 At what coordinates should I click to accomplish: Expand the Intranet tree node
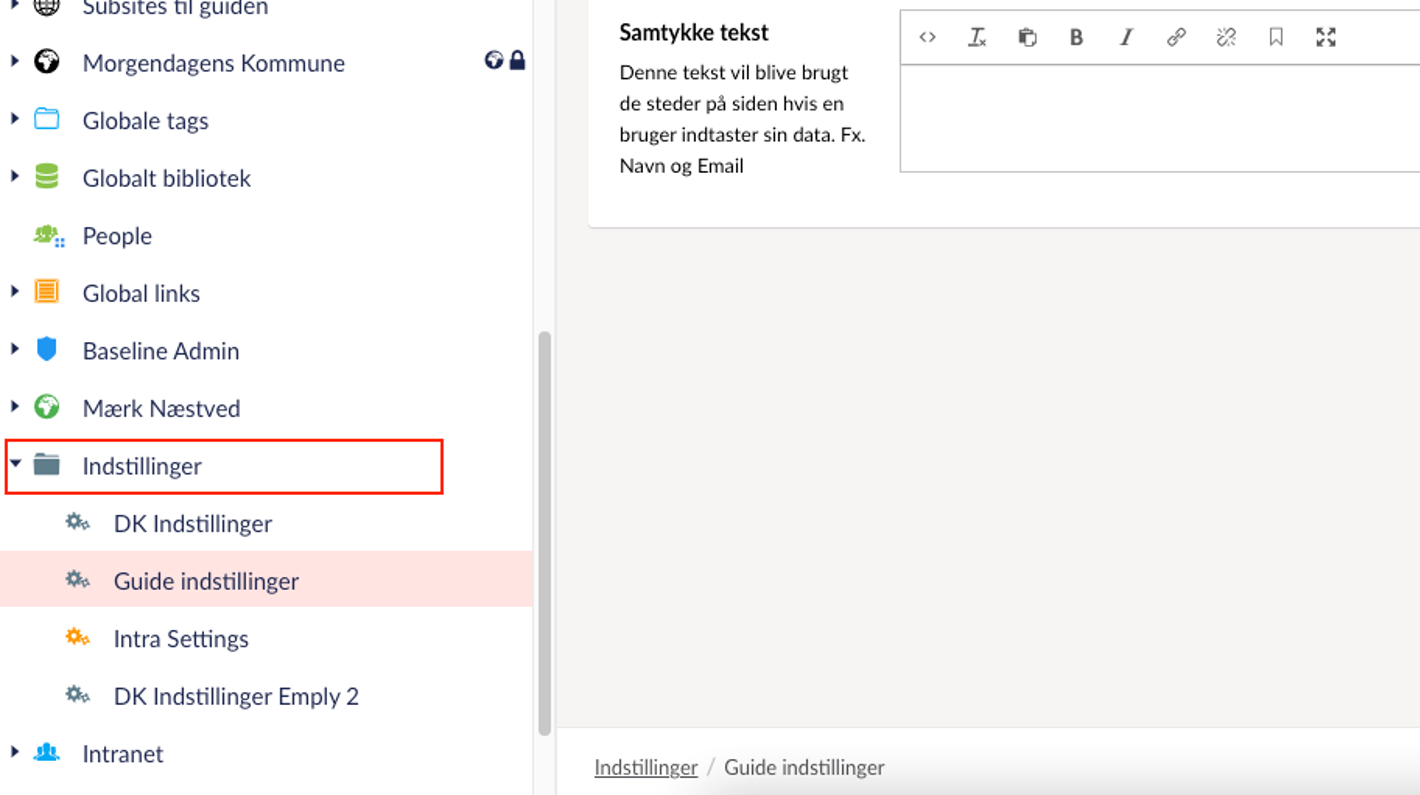click(15, 752)
